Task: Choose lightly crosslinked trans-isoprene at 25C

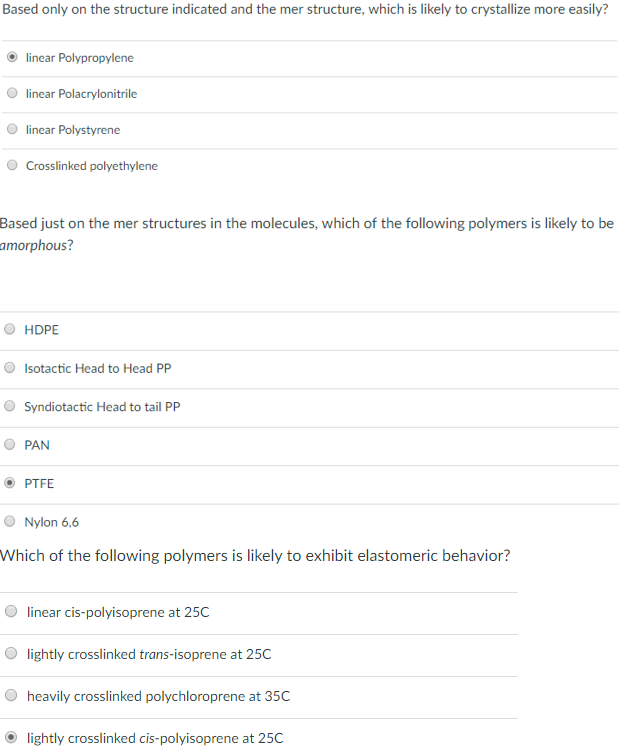Action: coord(12,654)
